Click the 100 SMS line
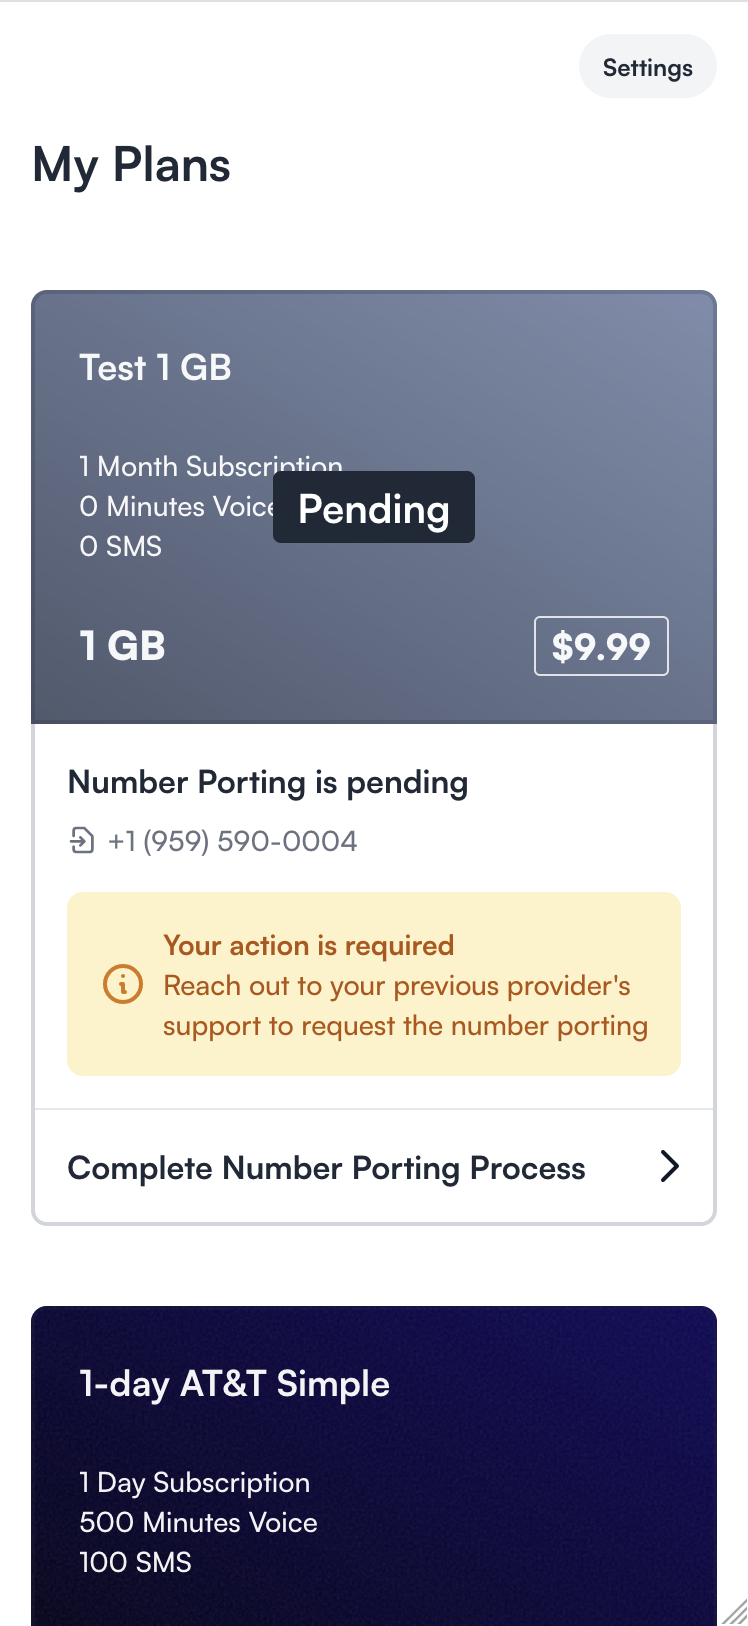The height and width of the screenshot is (1626, 748). click(x=136, y=1562)
